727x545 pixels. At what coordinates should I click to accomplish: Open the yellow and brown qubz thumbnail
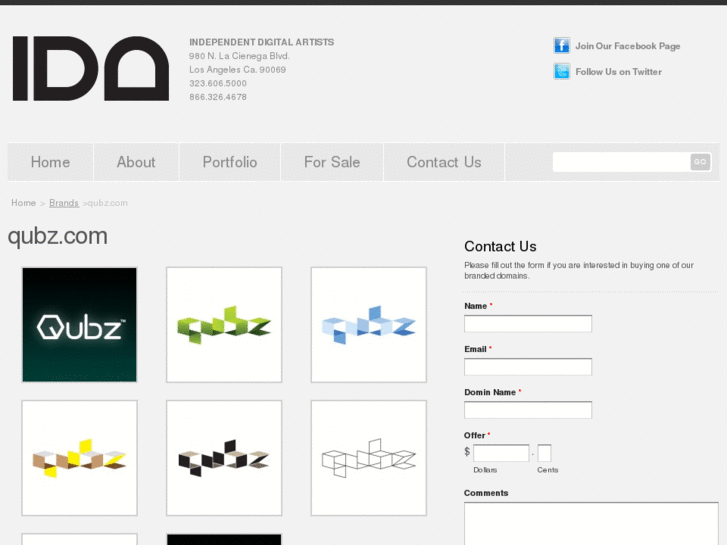[79, 458]
